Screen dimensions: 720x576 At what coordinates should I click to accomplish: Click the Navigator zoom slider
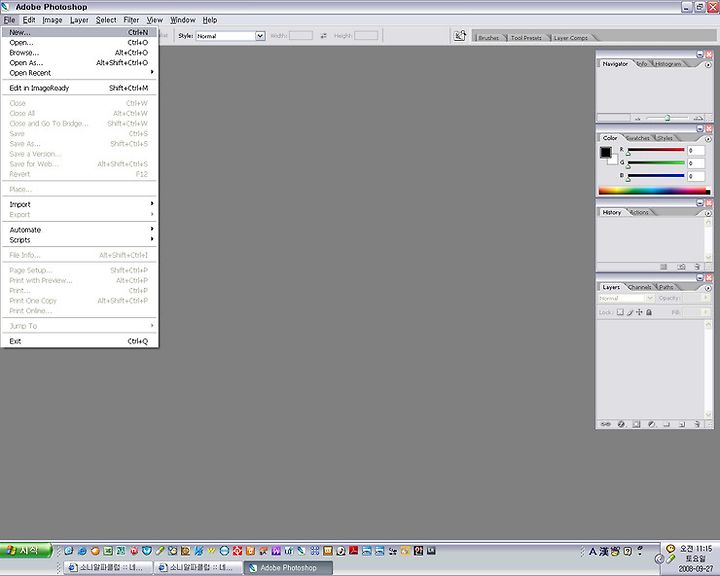[667, 118]
